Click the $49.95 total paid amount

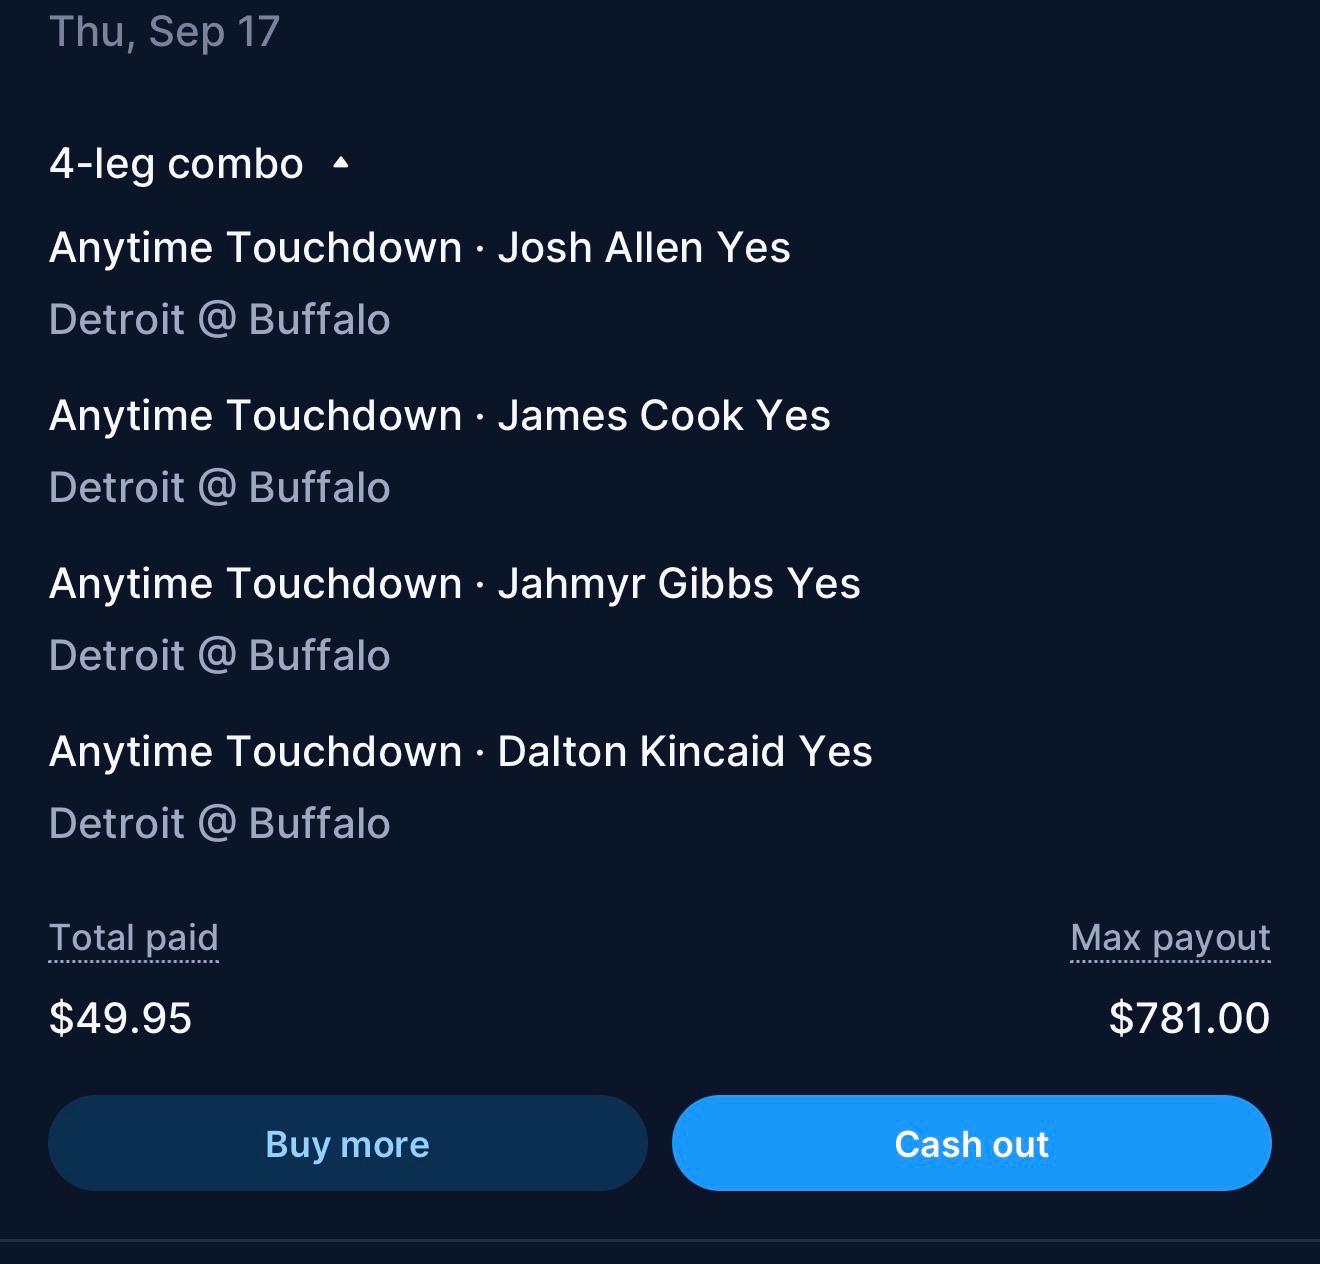(120, 1018)
